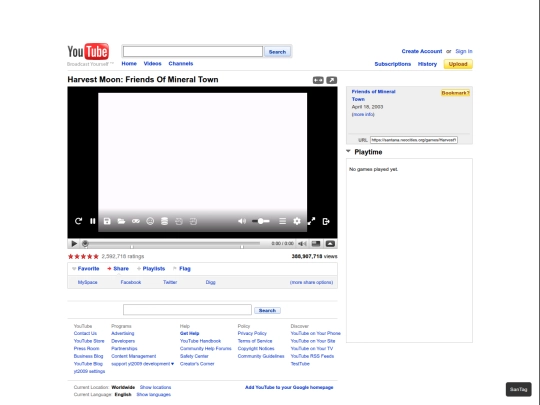Click the Bookmark? button
Image resolution: width=540 pixels, height=405 pixels.
point(455,93)
